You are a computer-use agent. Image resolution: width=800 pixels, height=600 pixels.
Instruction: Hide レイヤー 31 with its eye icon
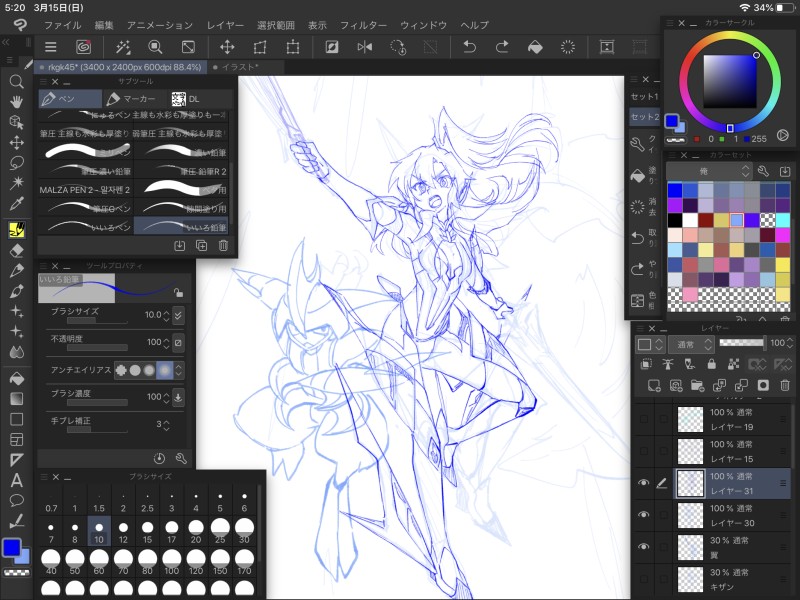pyautogui.click(x=644, y=483)
